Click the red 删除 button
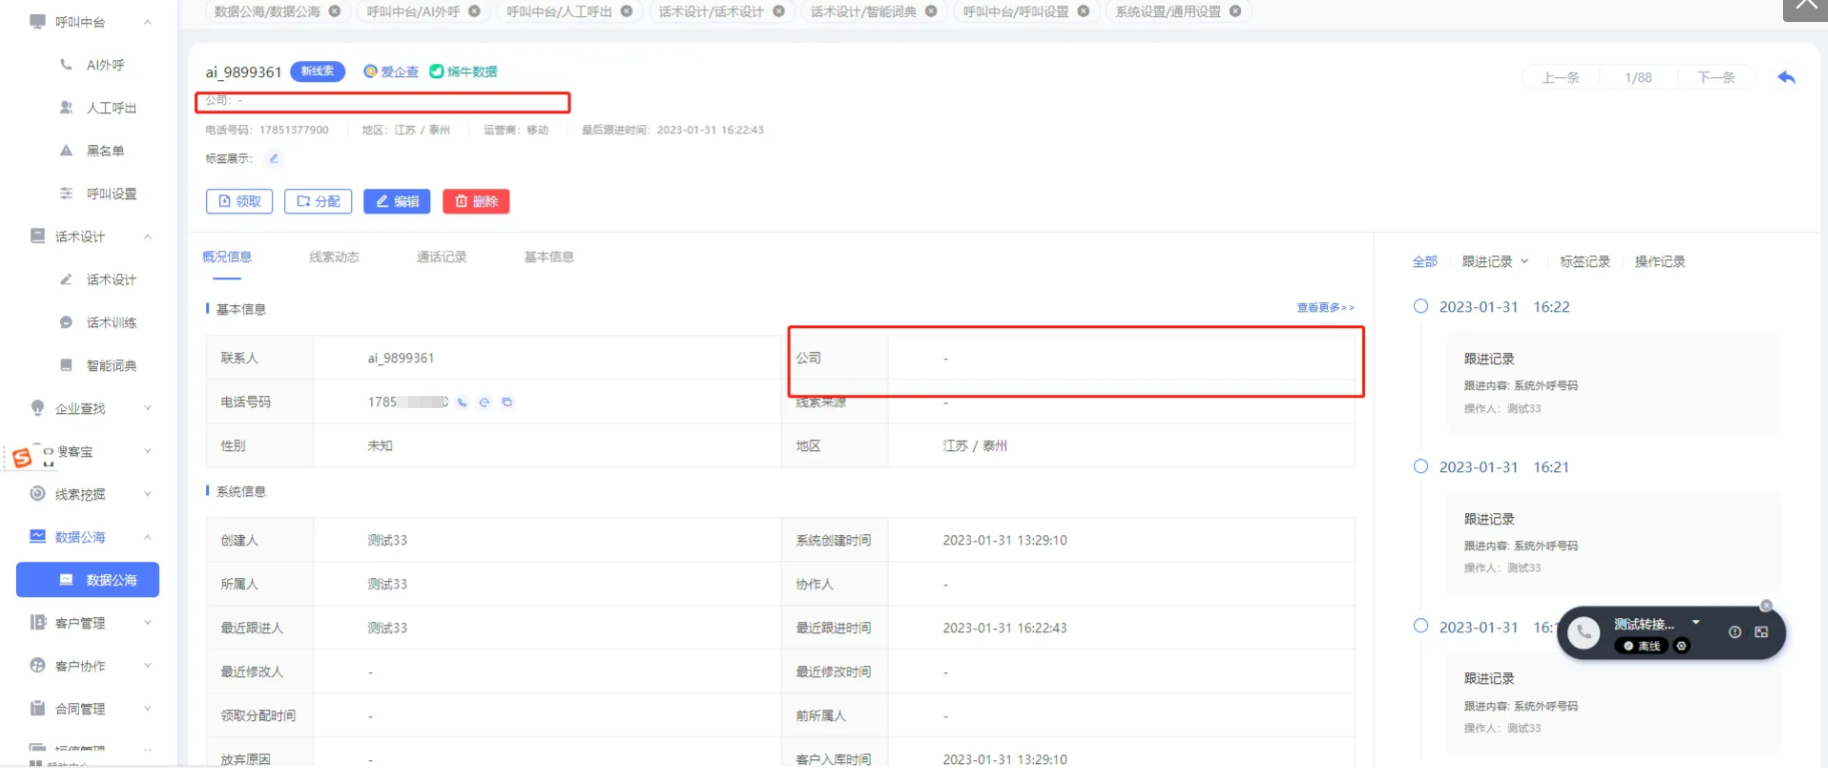Screen dimensions: 1828x768 pyautogui.click(x=476, y=201)
